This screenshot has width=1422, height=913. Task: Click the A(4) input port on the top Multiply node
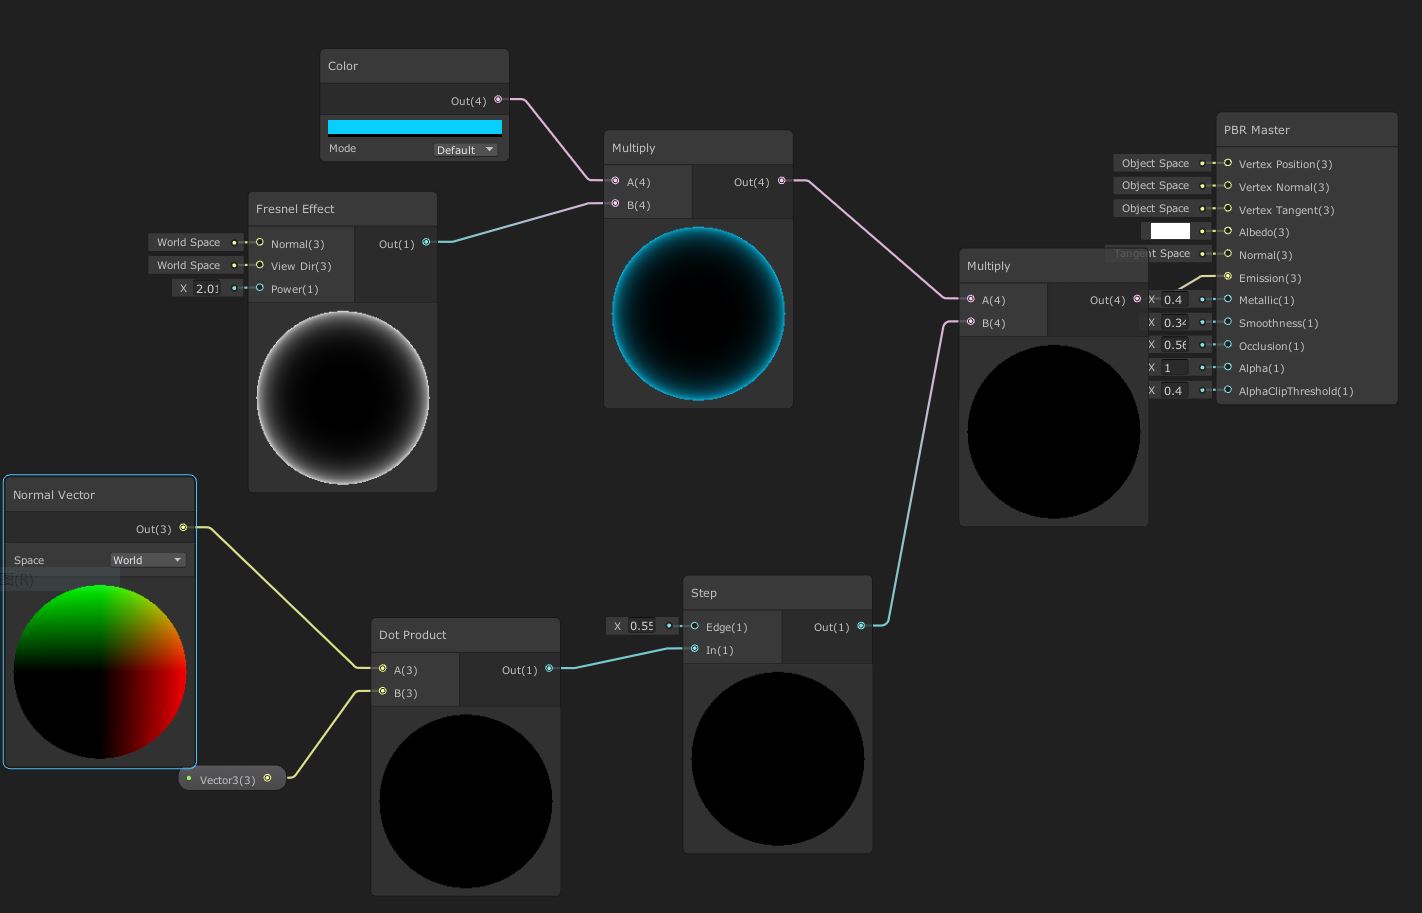tap(616, 181)
